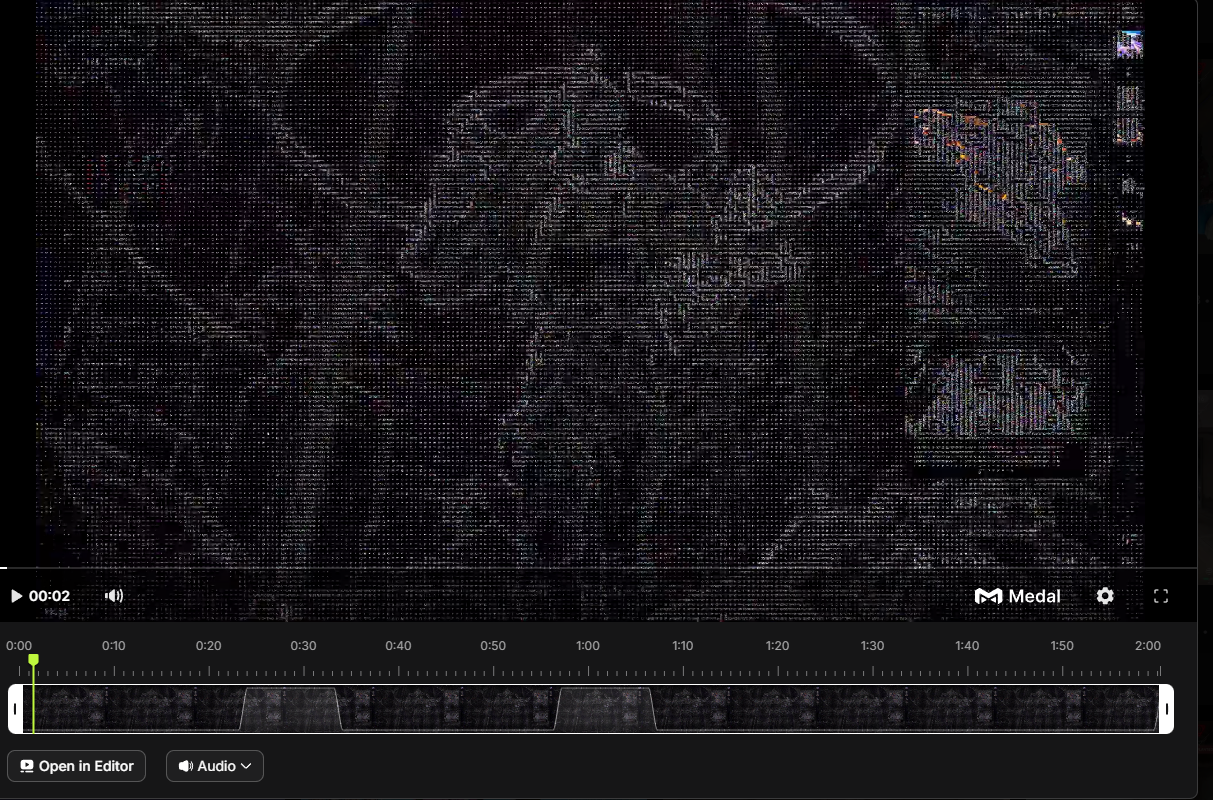Click the right trim handle
This screenshot has height=800, width=1213.
1166,709
